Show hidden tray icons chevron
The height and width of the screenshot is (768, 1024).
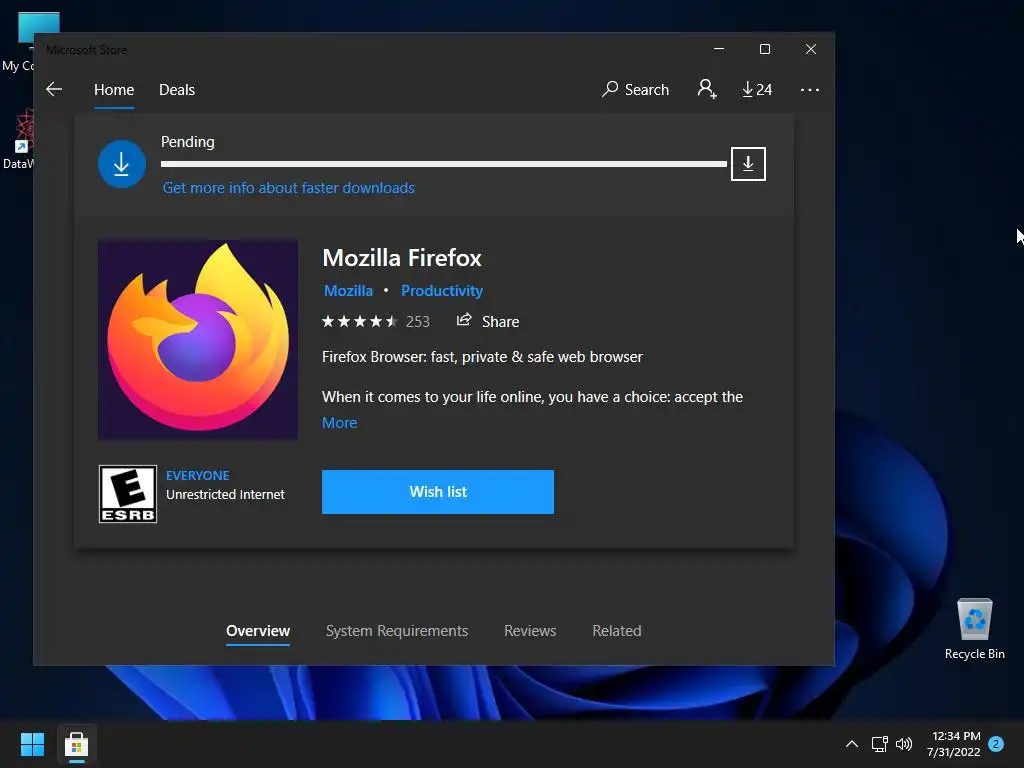pyautogui.click(x=852, y=744)
